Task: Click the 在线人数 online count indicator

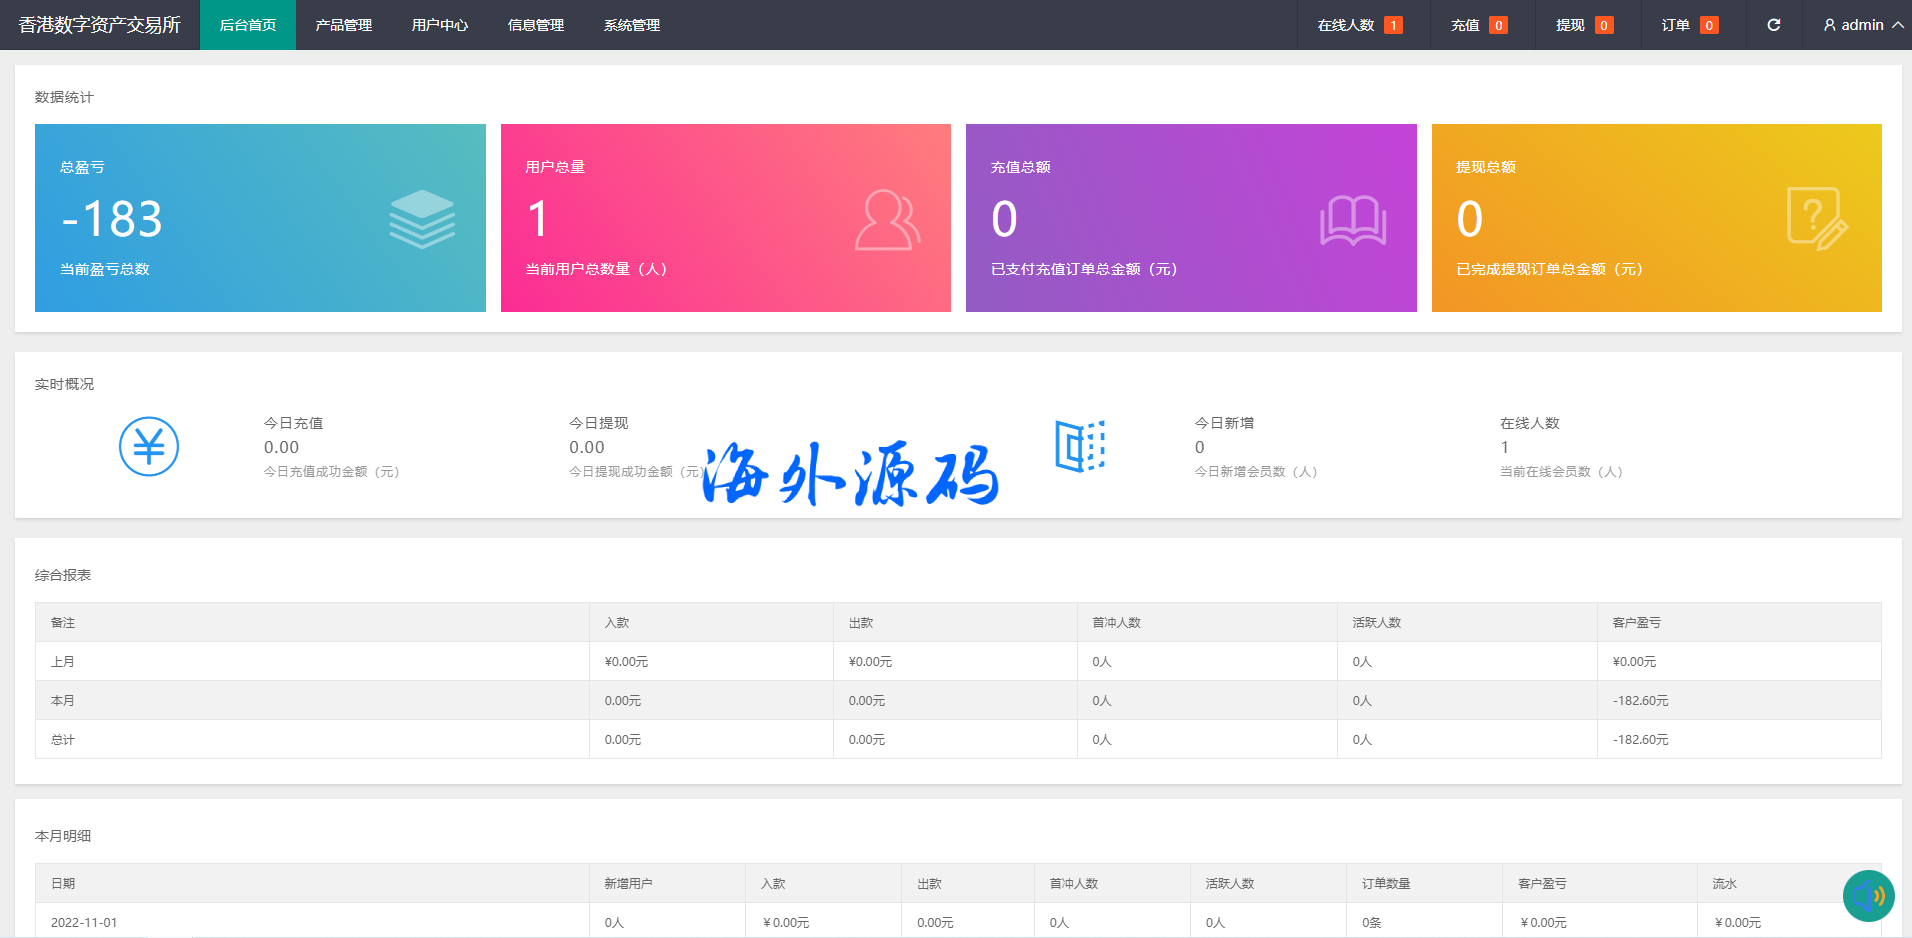Action: tap(1359, 25)
